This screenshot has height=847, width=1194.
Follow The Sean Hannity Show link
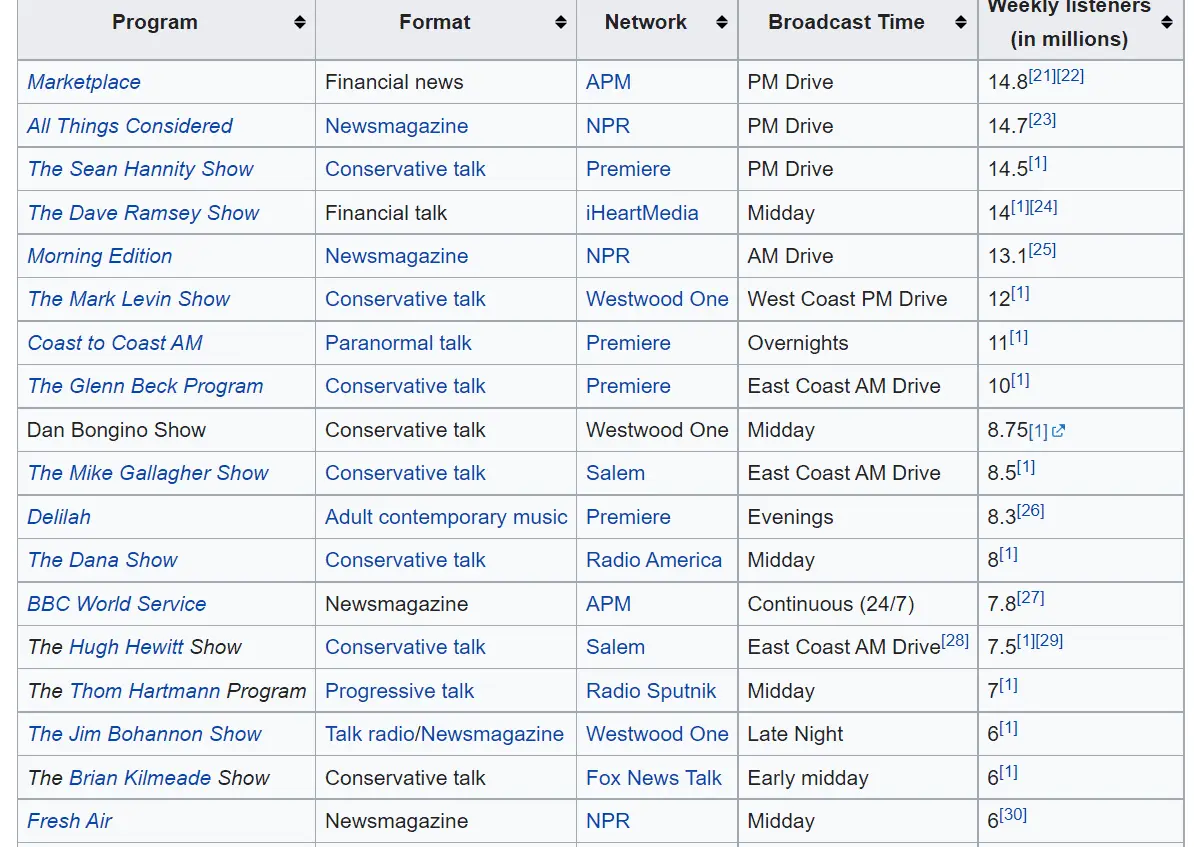point(140,169)
